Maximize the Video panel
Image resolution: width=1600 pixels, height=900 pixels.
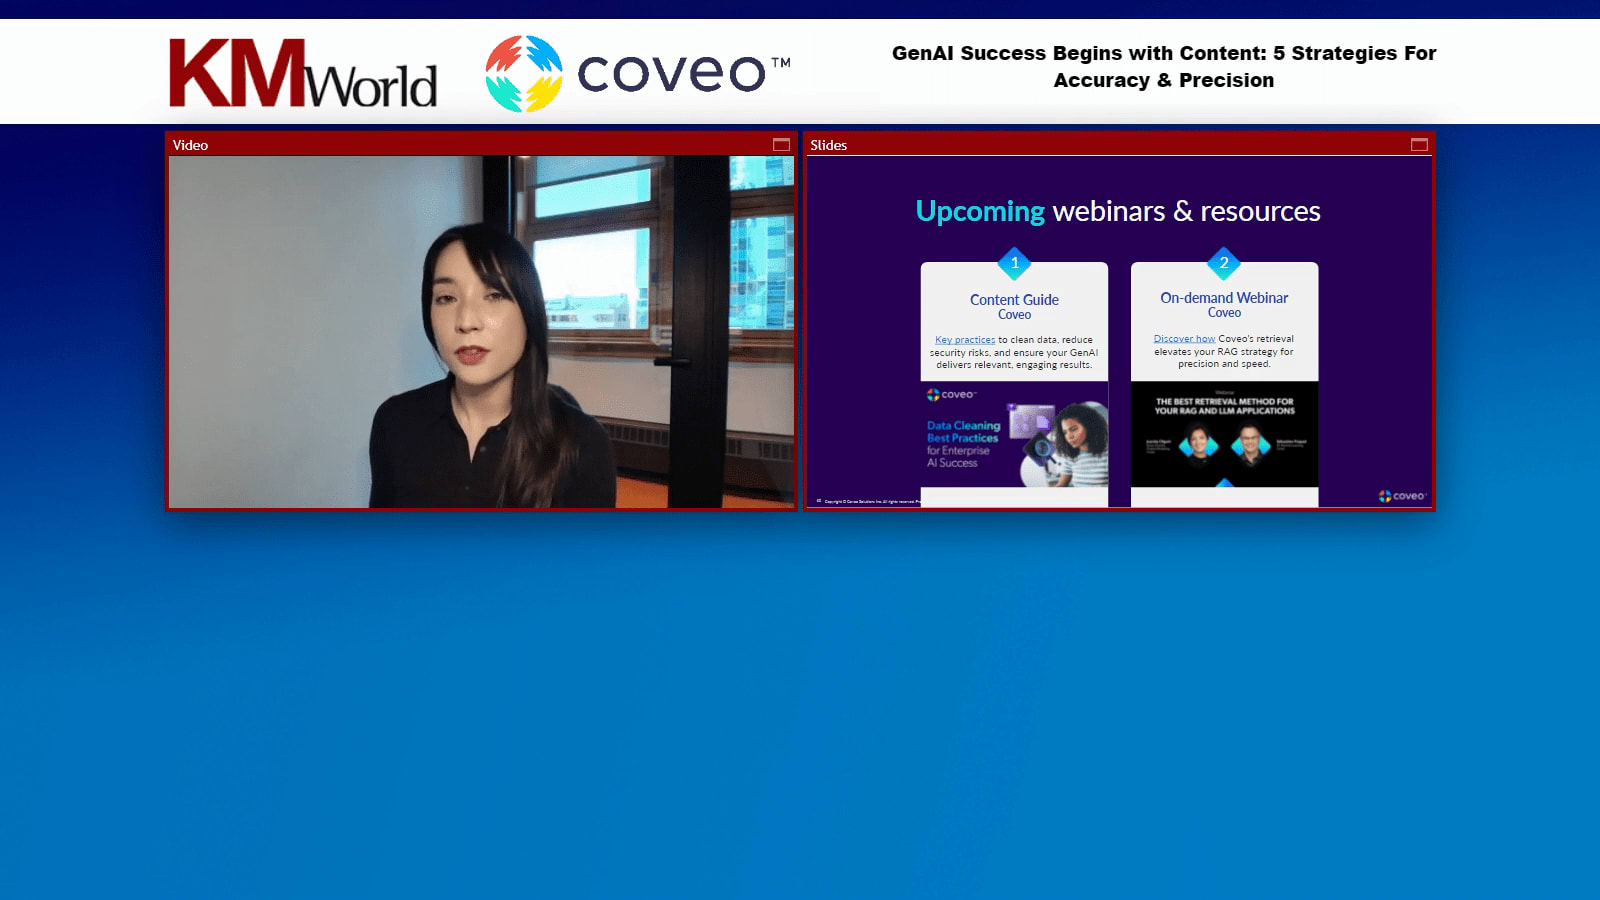pyautogui.click(x=781, y=145)
